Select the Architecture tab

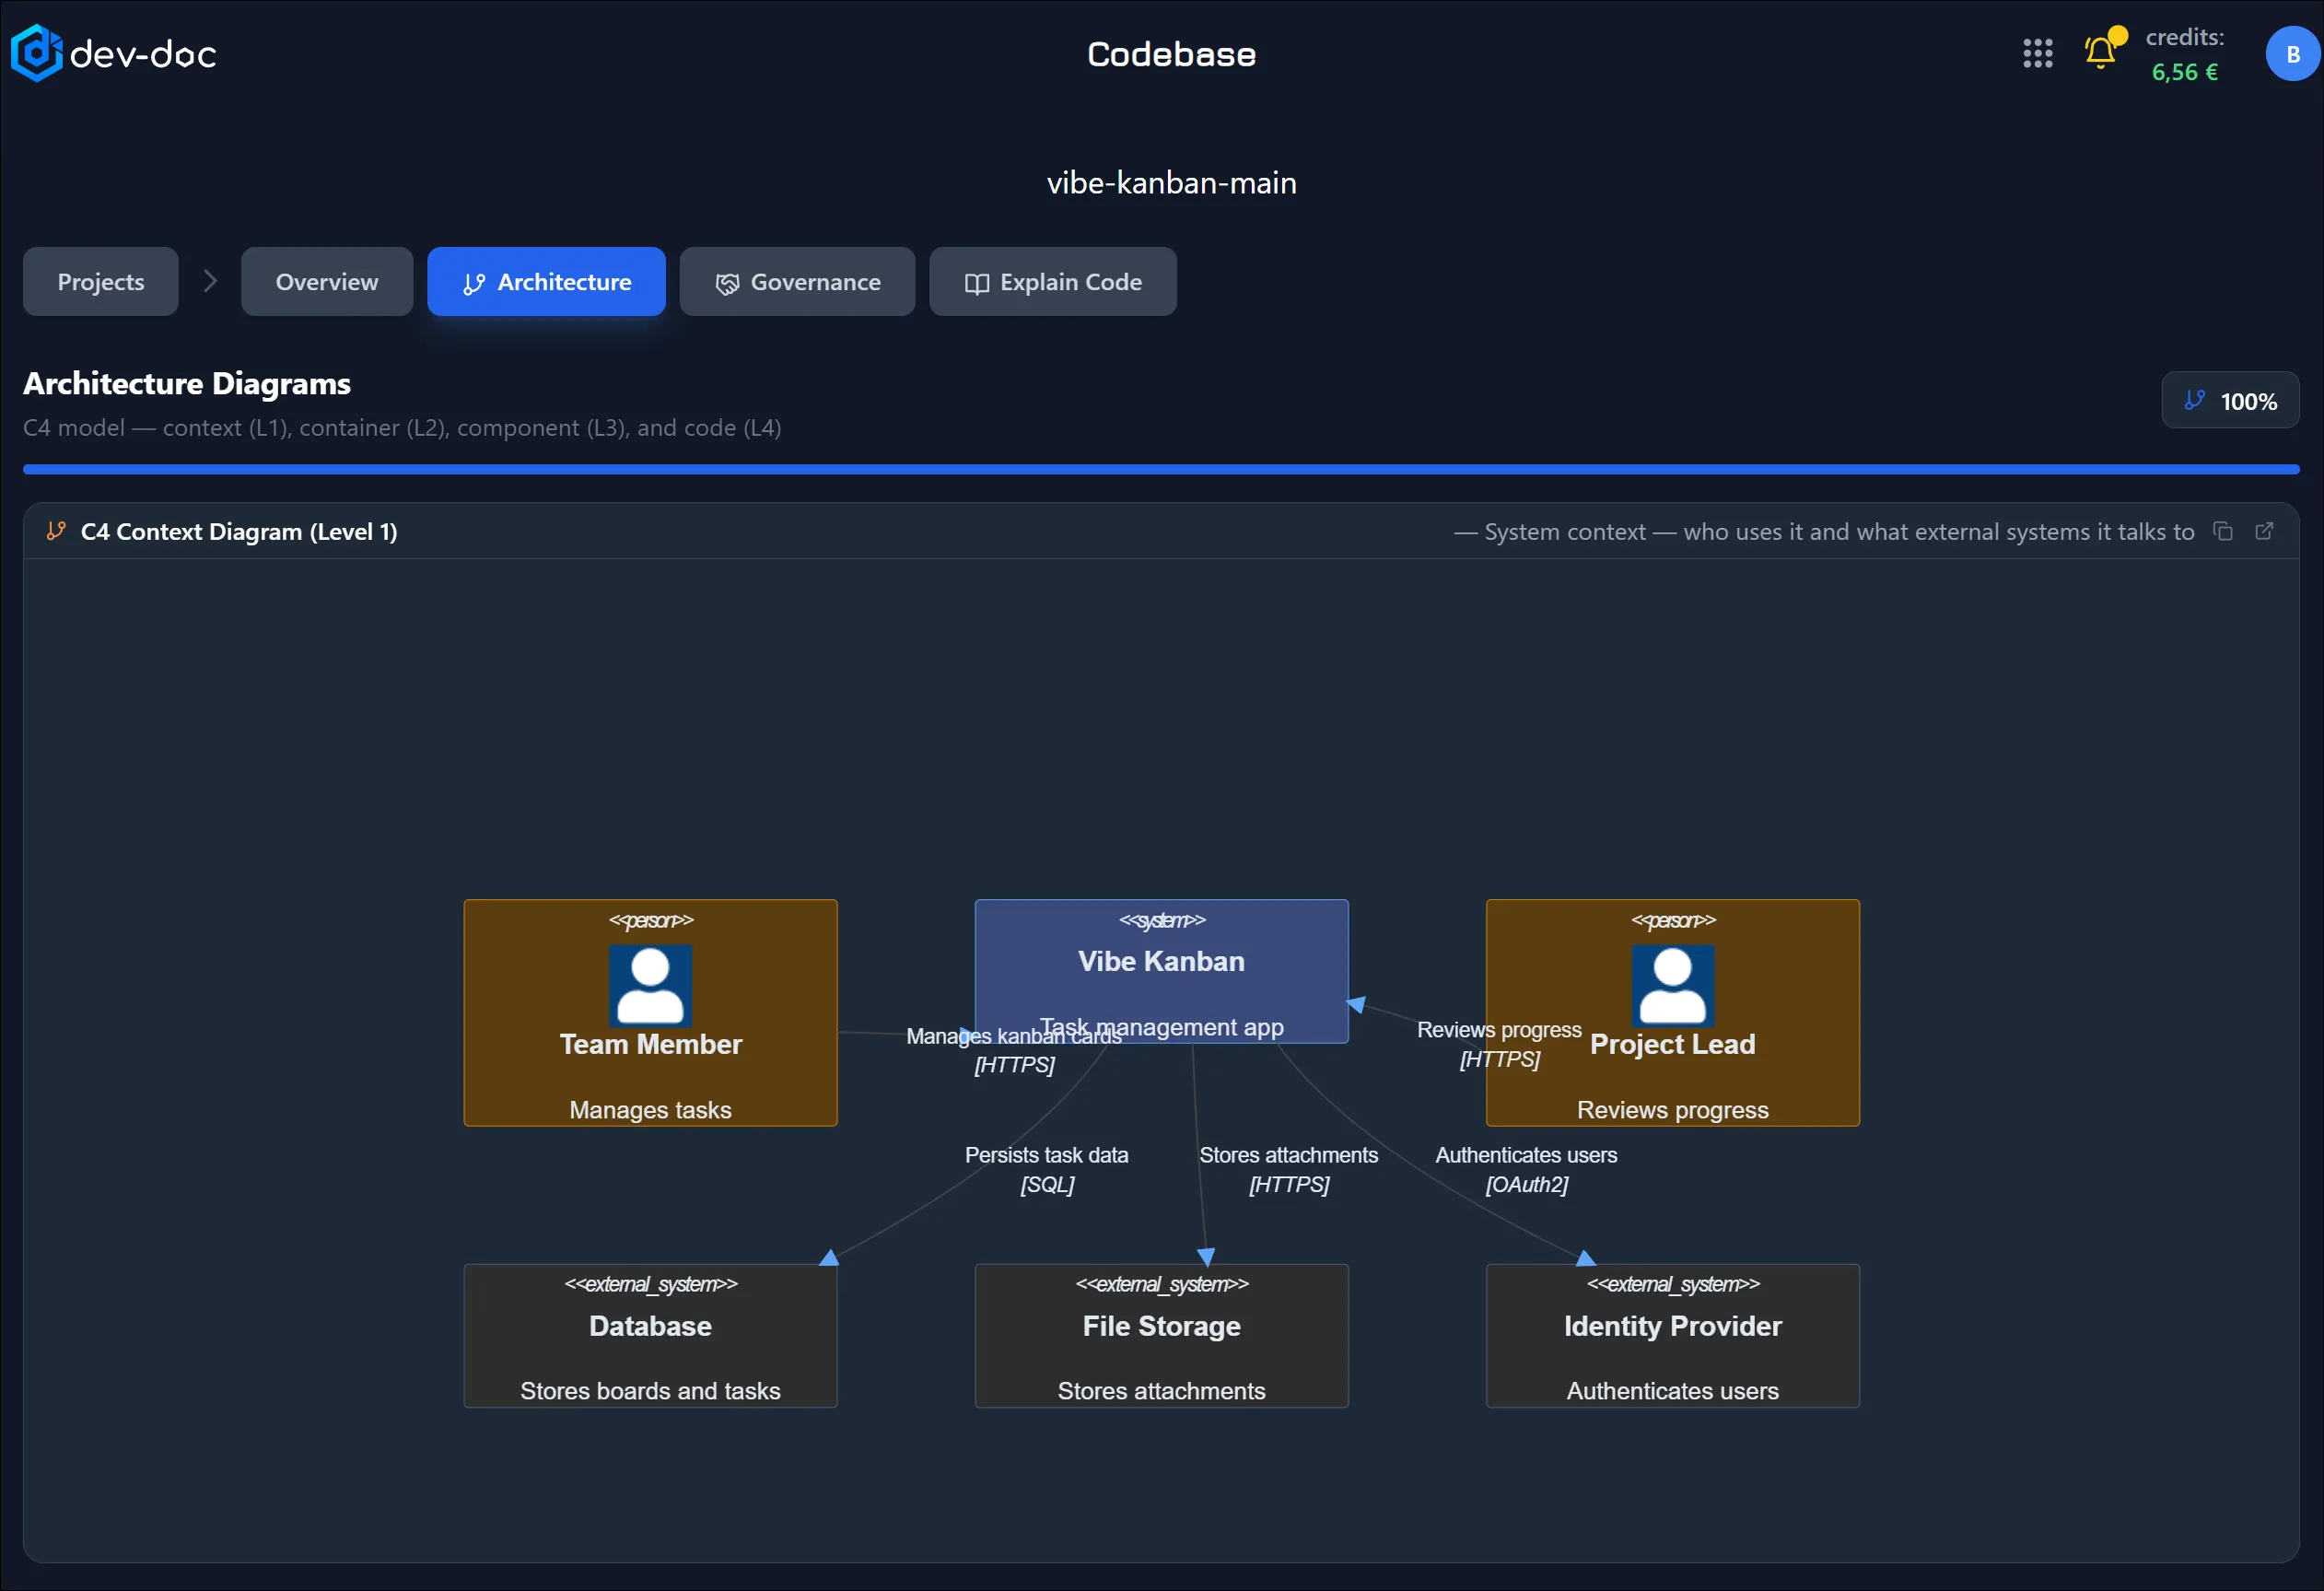coord(546,282)
